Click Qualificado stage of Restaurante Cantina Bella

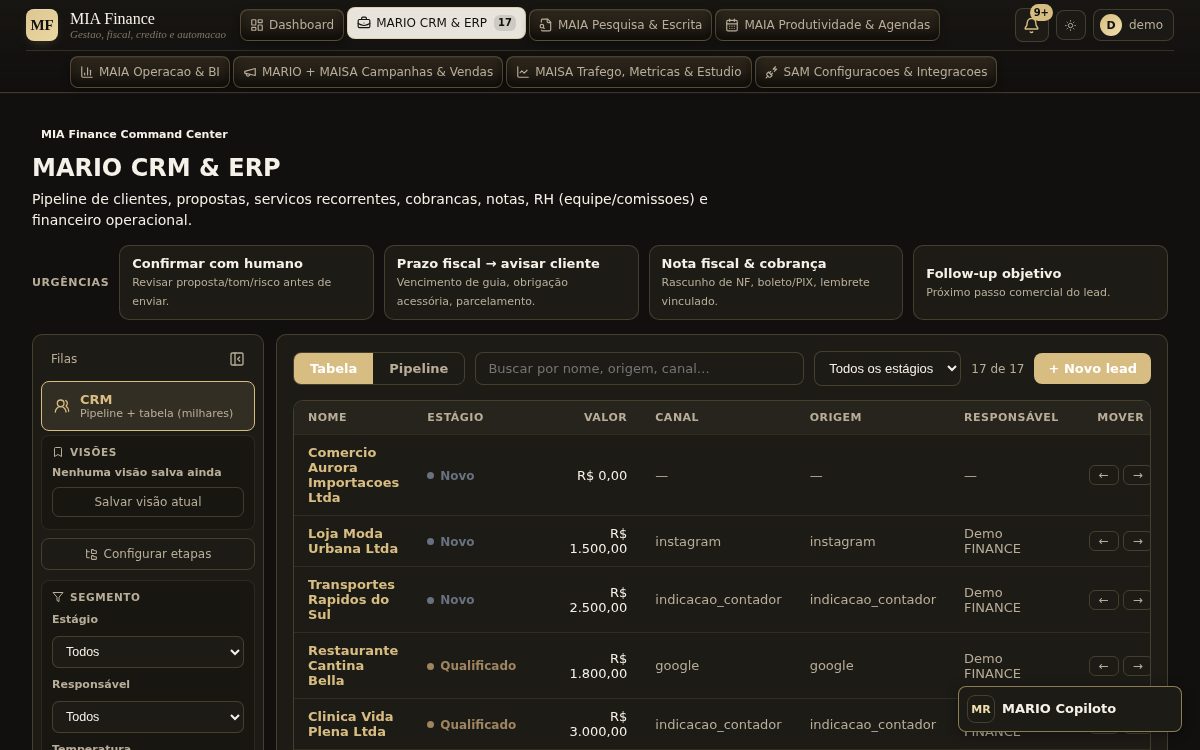pos(472,666)
